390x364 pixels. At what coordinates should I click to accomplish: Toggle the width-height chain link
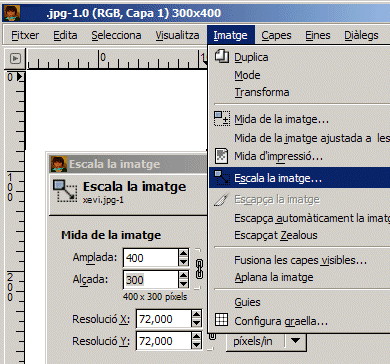[x=199, y=269]
